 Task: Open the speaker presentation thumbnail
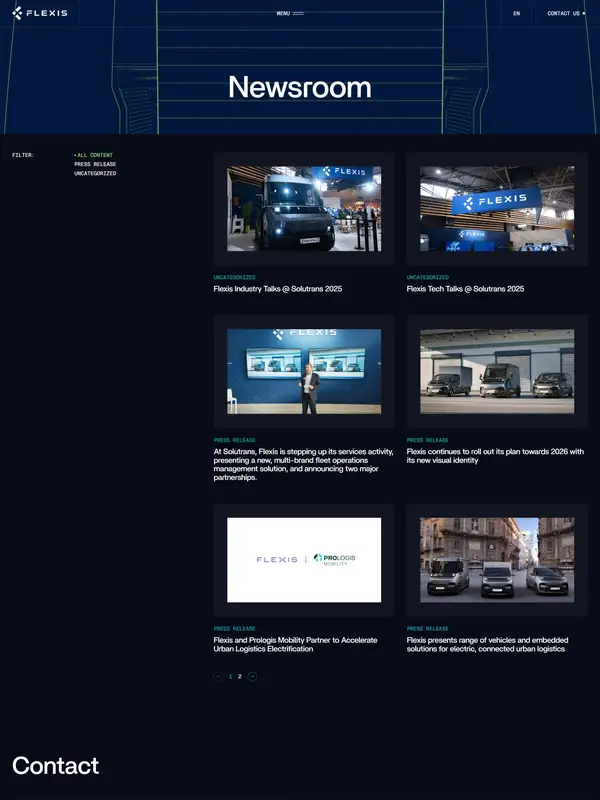point(304,372)
